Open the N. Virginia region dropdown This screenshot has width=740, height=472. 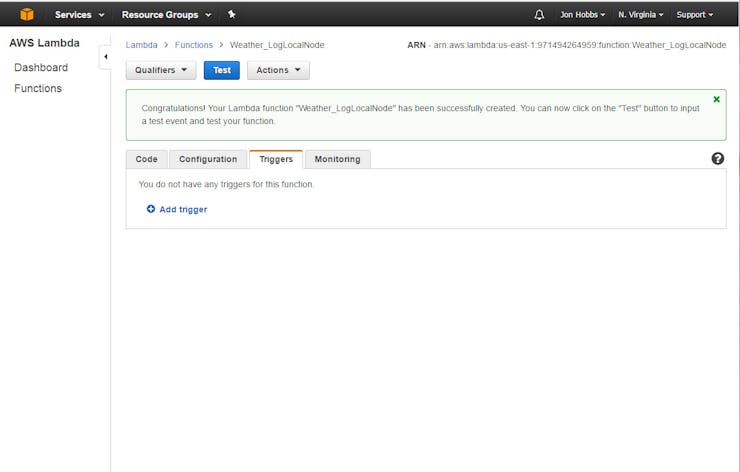click(x=640, y=15)
